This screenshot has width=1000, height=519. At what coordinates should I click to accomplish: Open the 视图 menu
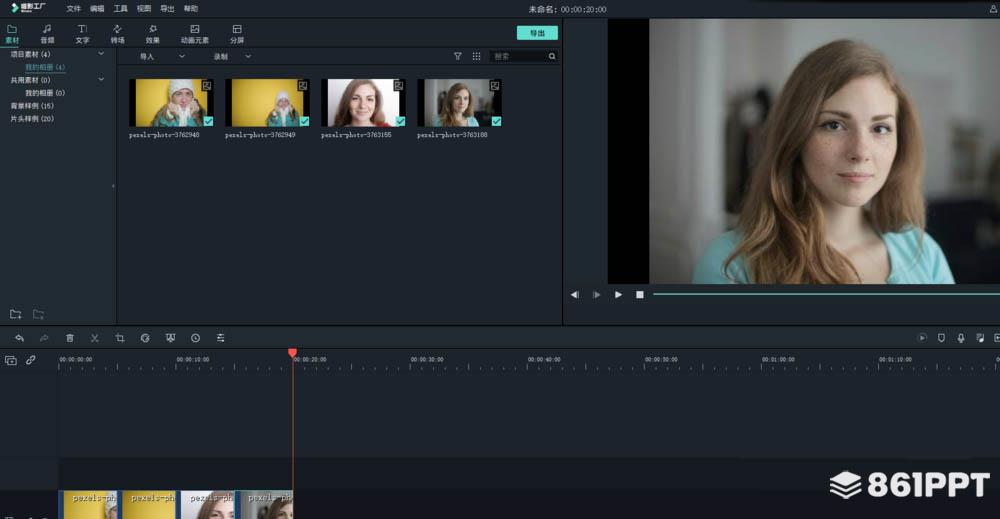pos(144,9)
